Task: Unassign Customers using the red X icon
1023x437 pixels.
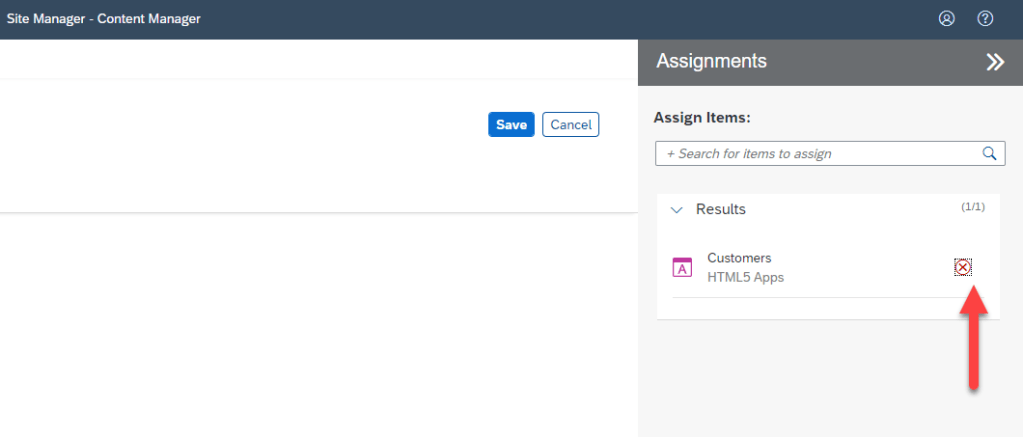Action: pyautogui.click(x=963, y=267)
